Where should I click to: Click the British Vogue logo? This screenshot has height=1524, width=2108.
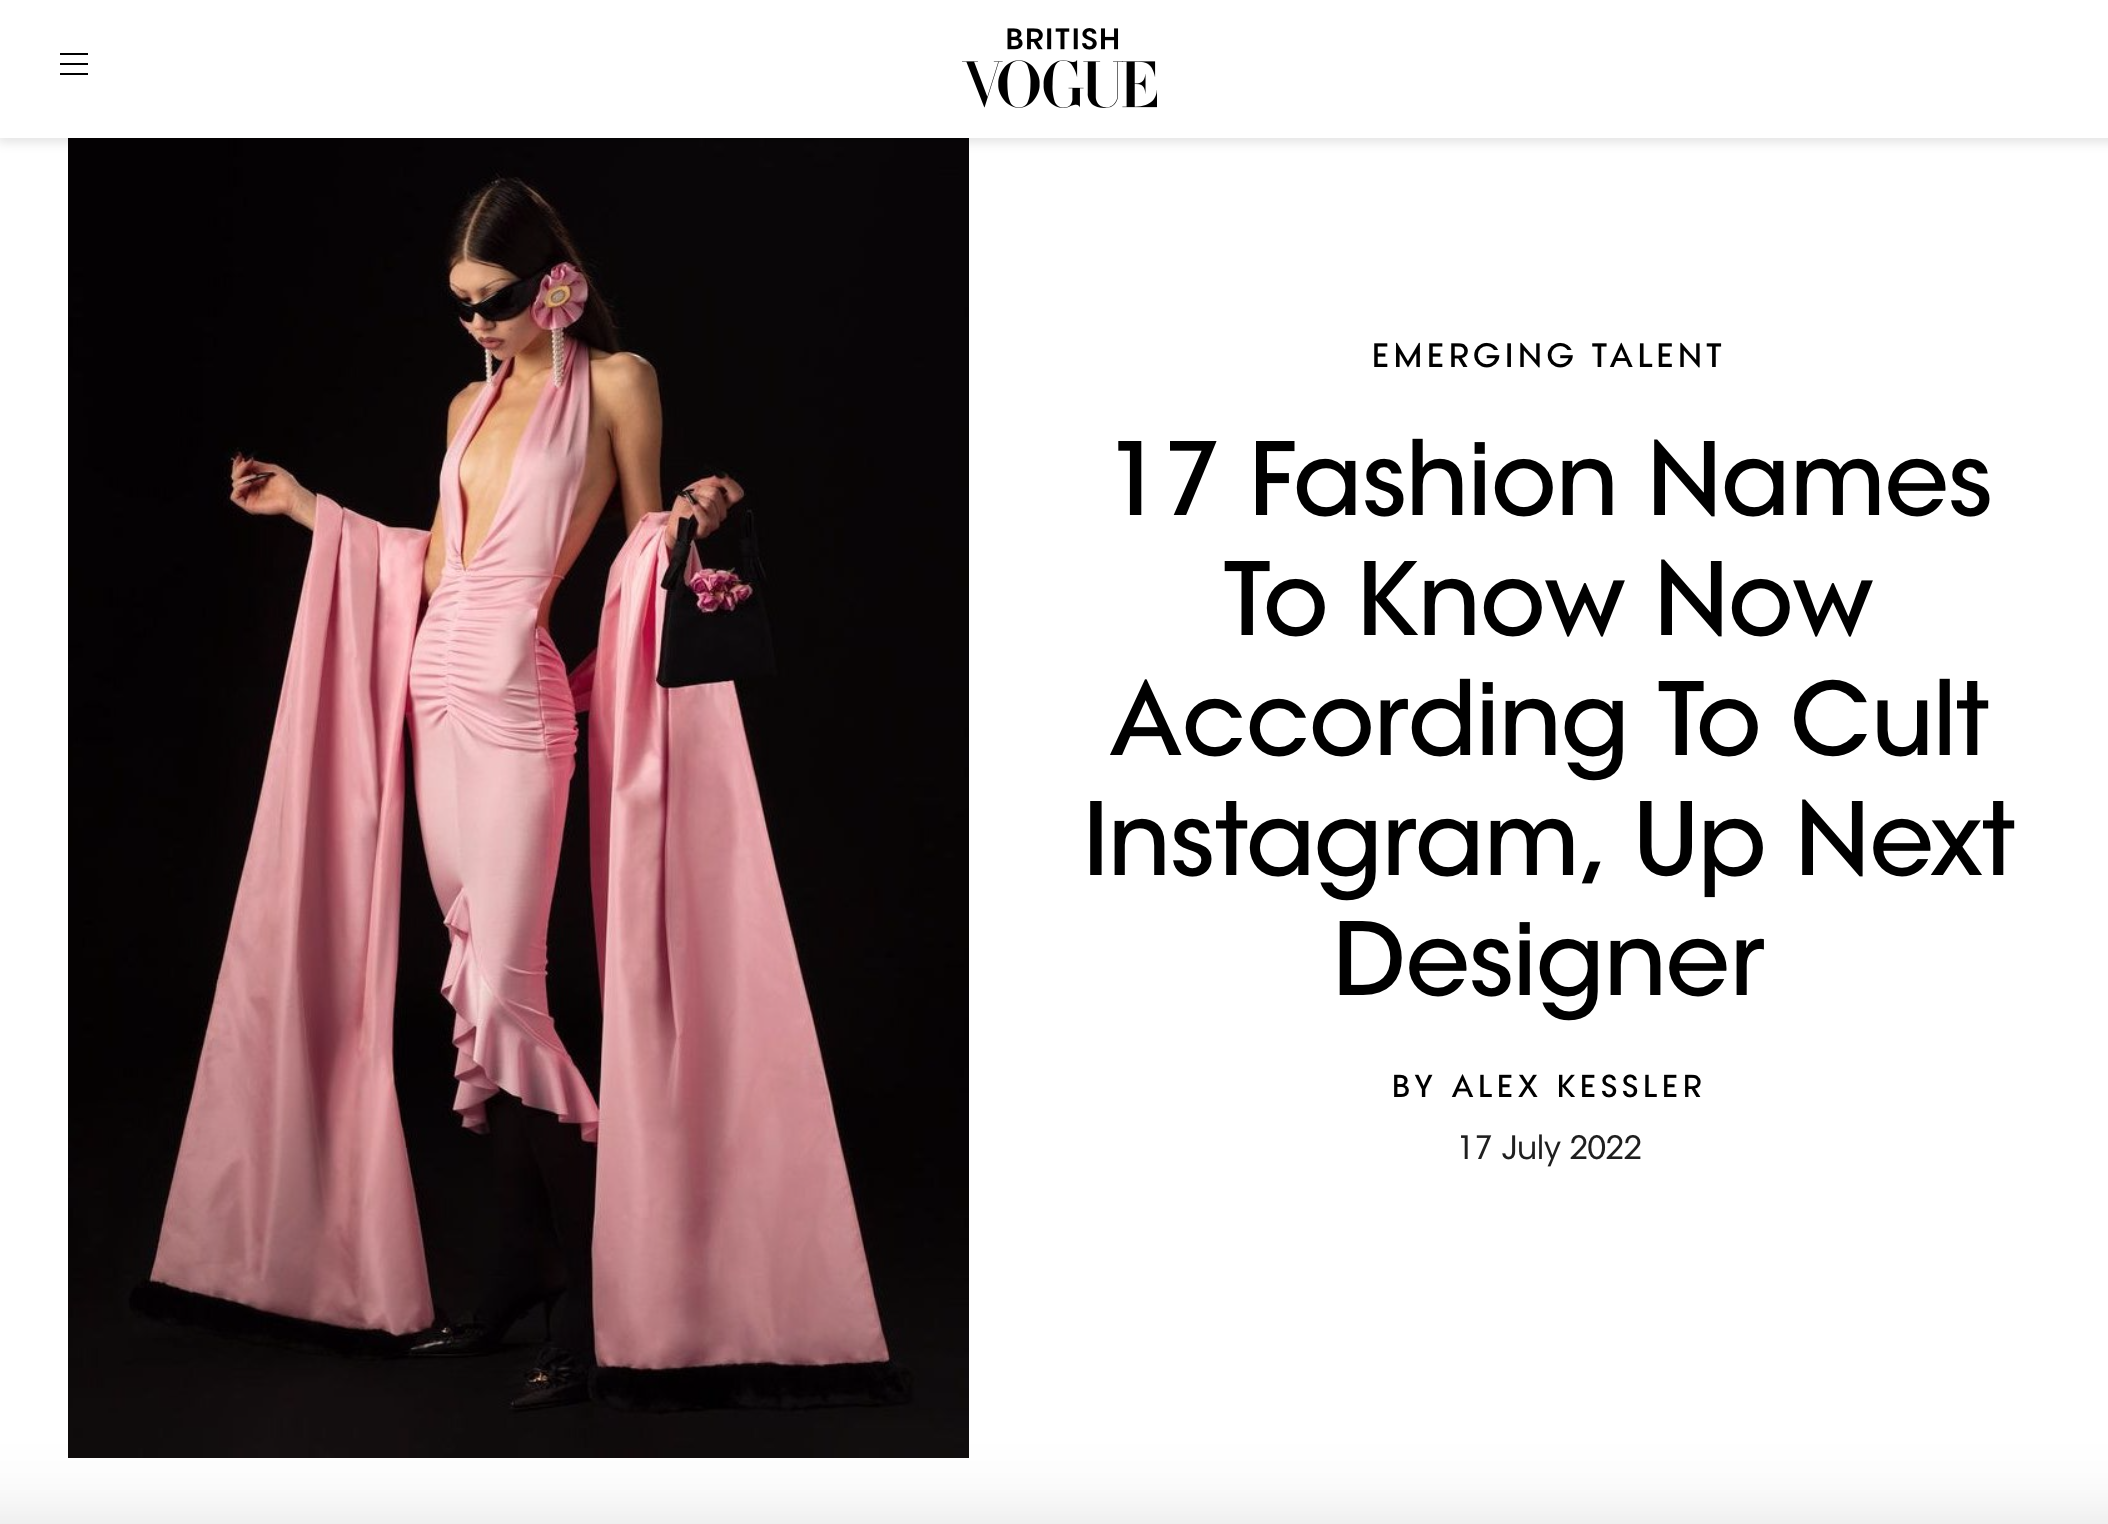(1060, 68)
